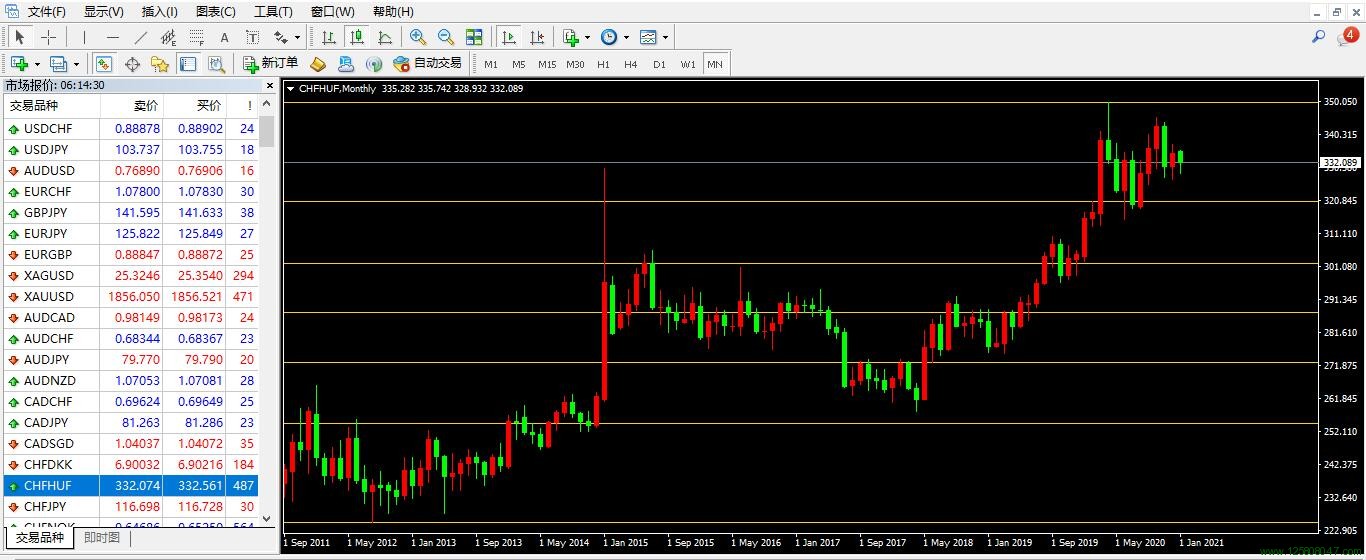
Task: Open the MetaEditor icon
Action: [x=318, y=64]
